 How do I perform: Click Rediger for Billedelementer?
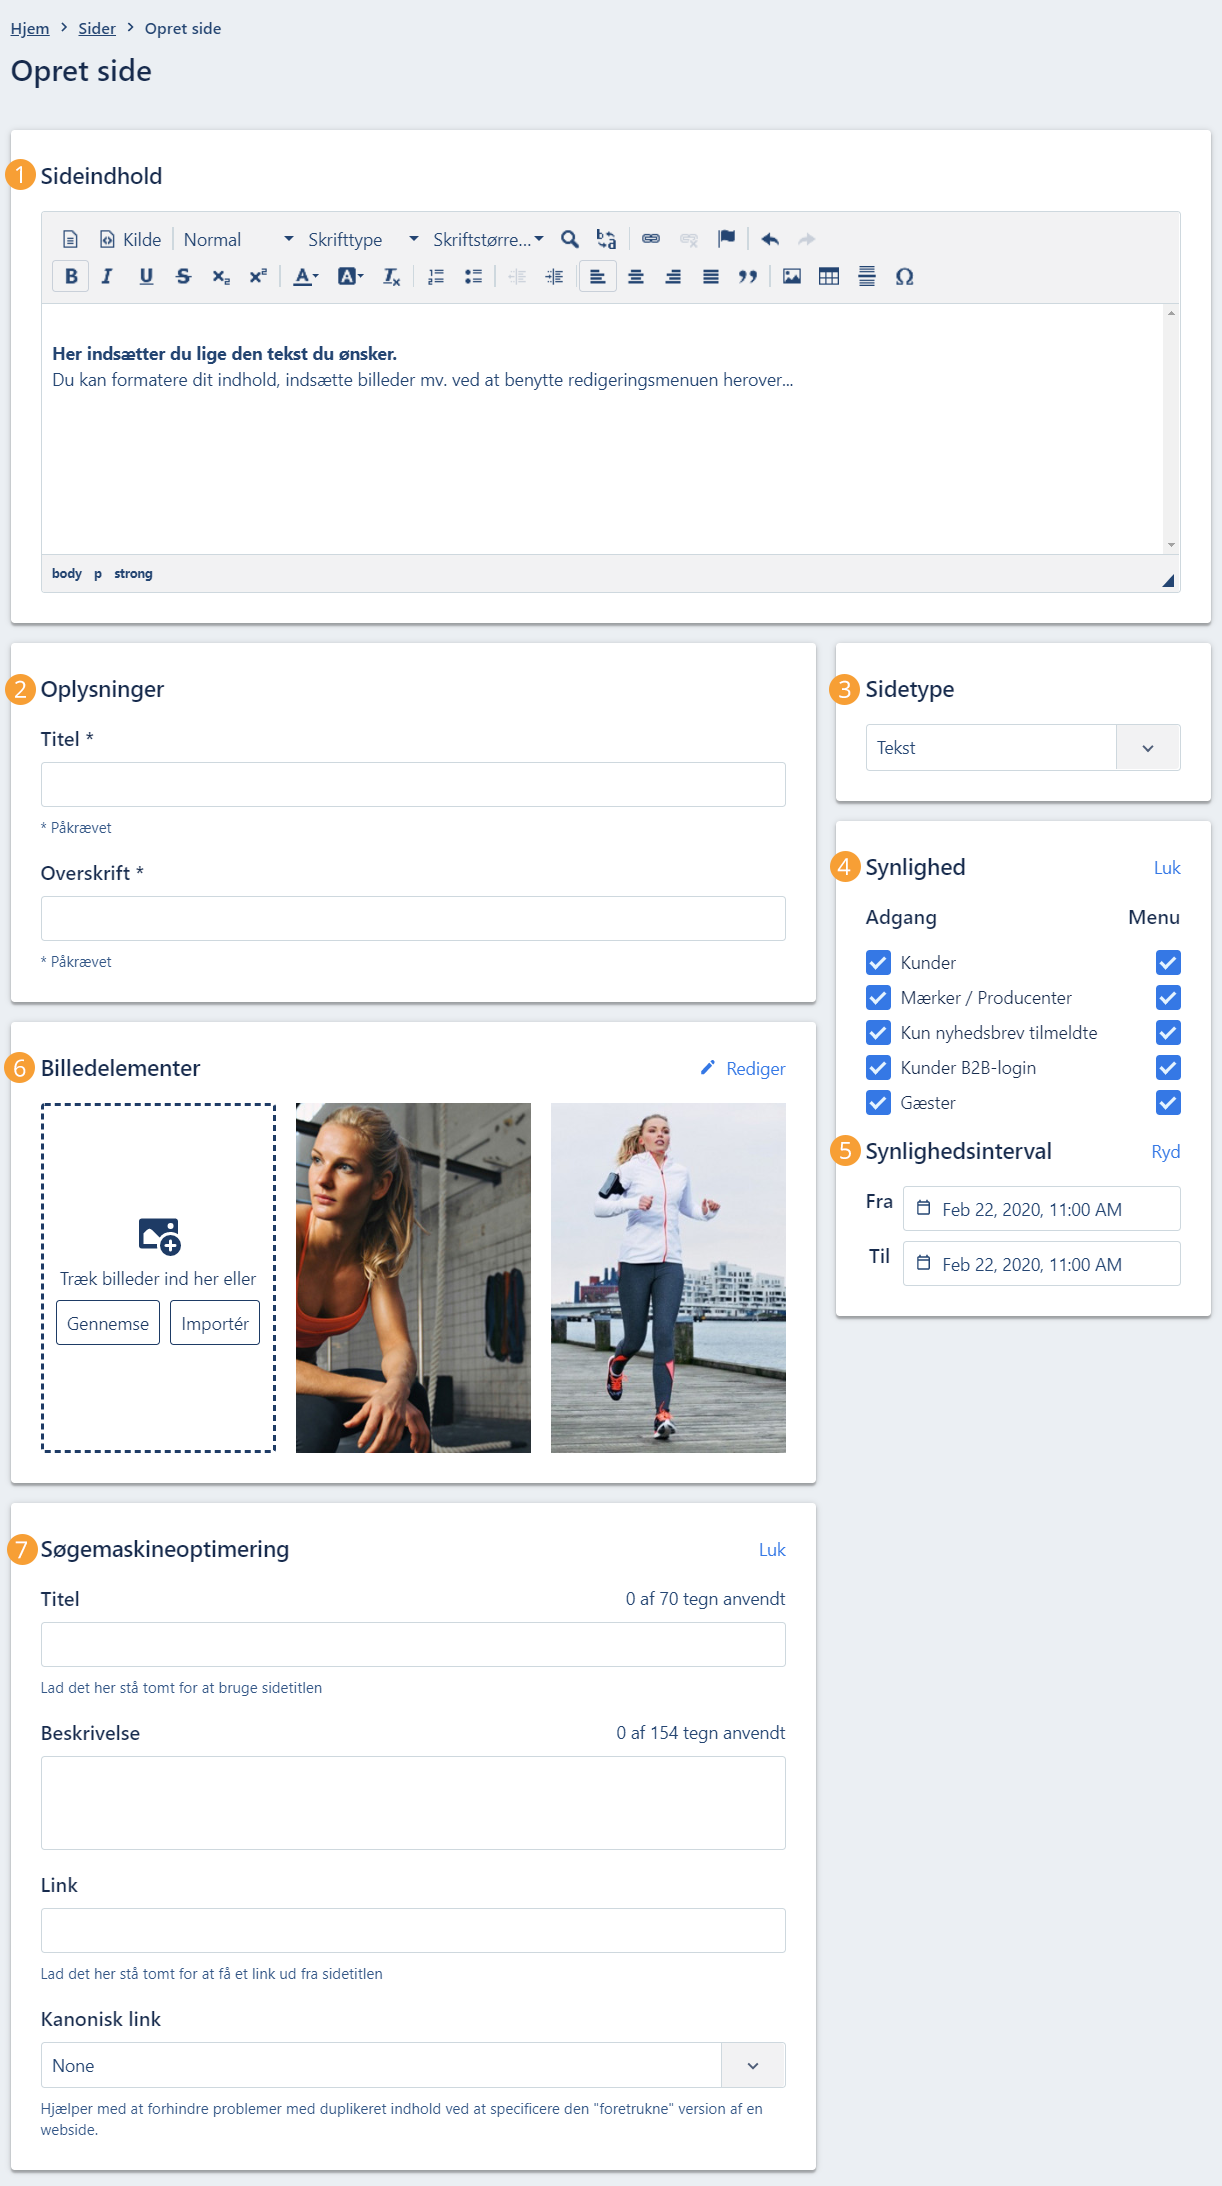pyautogui.click(x=743, y=1069)
